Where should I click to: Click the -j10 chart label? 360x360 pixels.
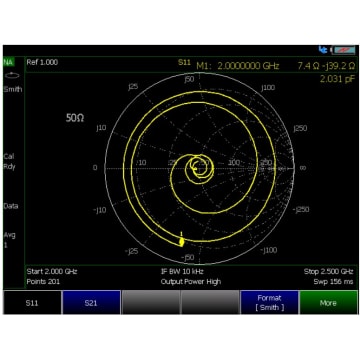[x=99, y=210]
